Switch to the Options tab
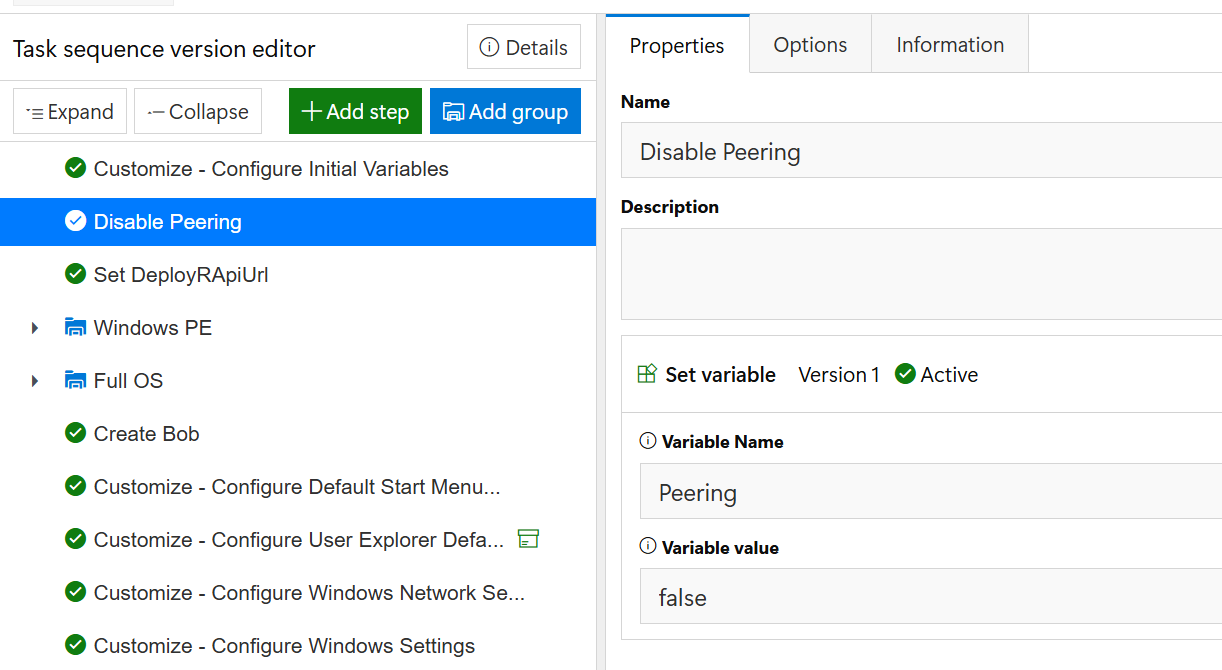Screen dimensions: 1222x670 [x=810, y=44]
